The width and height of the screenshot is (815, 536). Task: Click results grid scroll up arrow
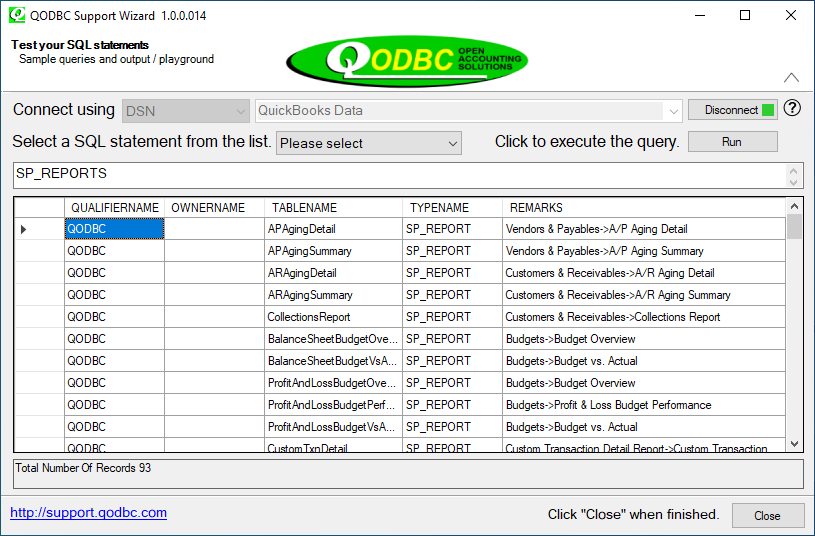(x=794, y=206)
